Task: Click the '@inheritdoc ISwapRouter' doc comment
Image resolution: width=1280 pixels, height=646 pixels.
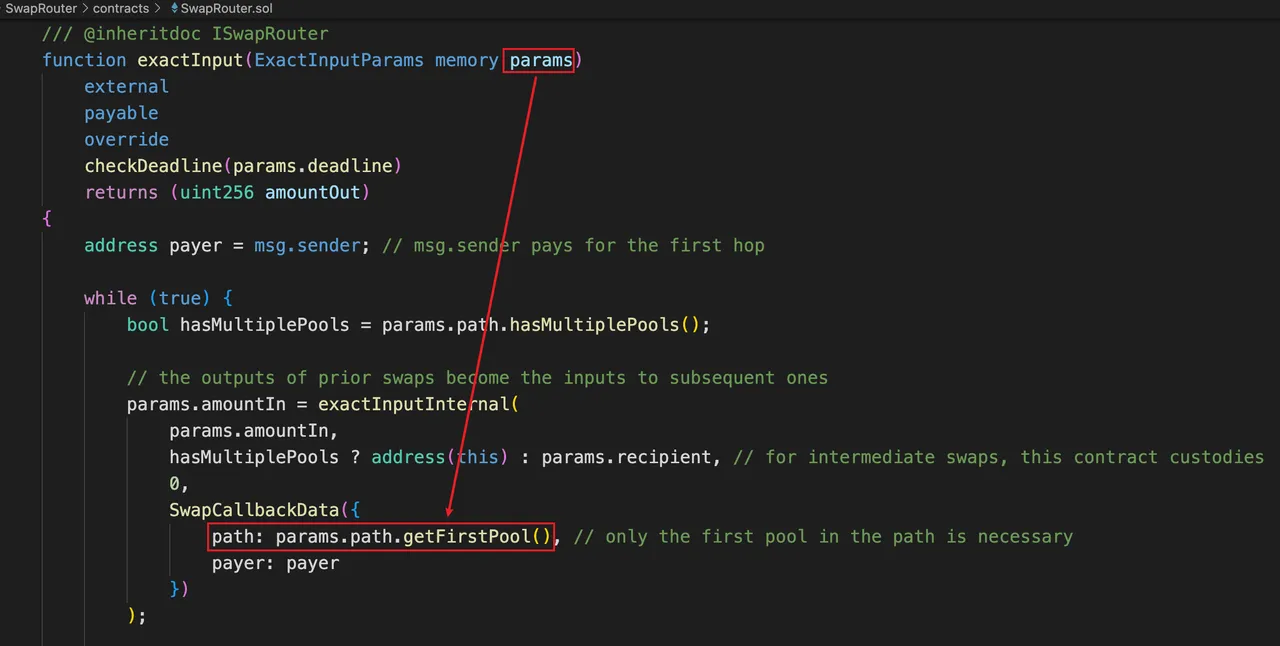Action: click(185, 34)
